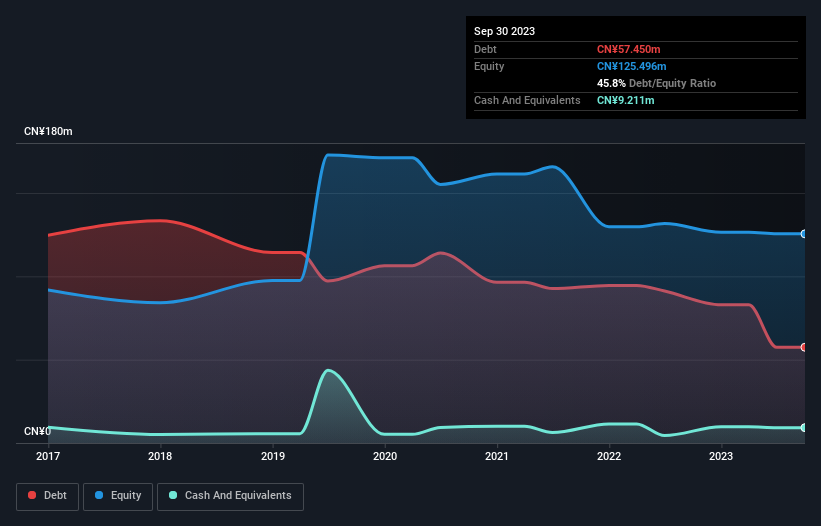
Task: Click Cash And Equivalents label in tooltip
Action: tap(527, 100)
